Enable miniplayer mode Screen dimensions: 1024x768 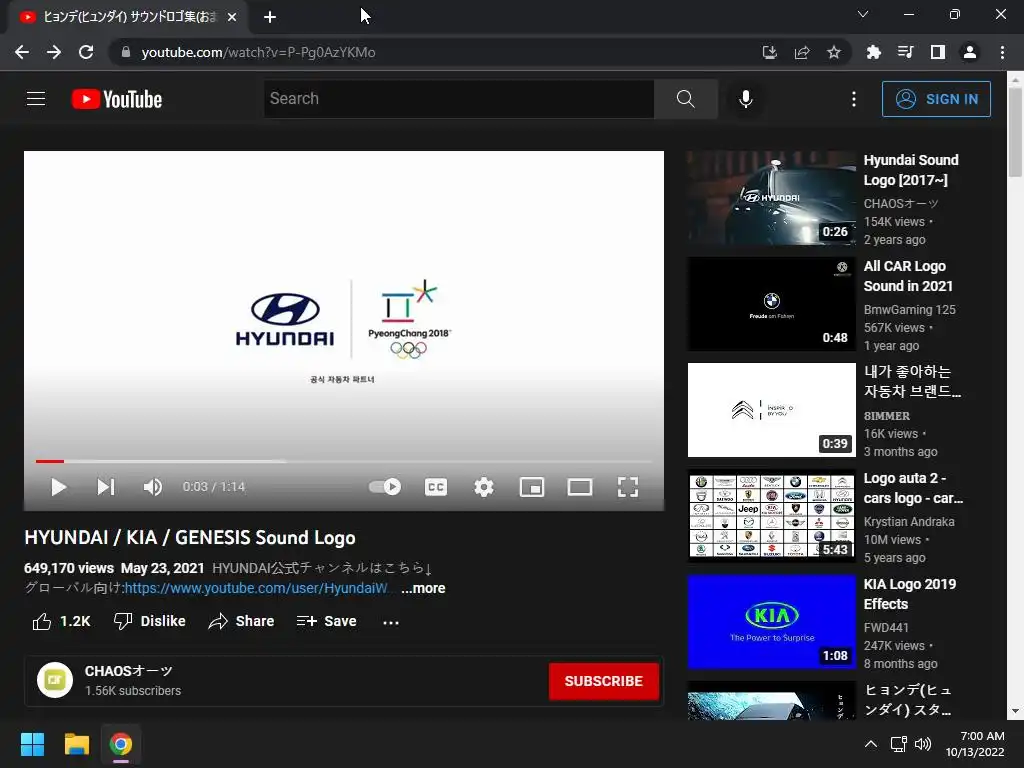click(x=532, y=487)
